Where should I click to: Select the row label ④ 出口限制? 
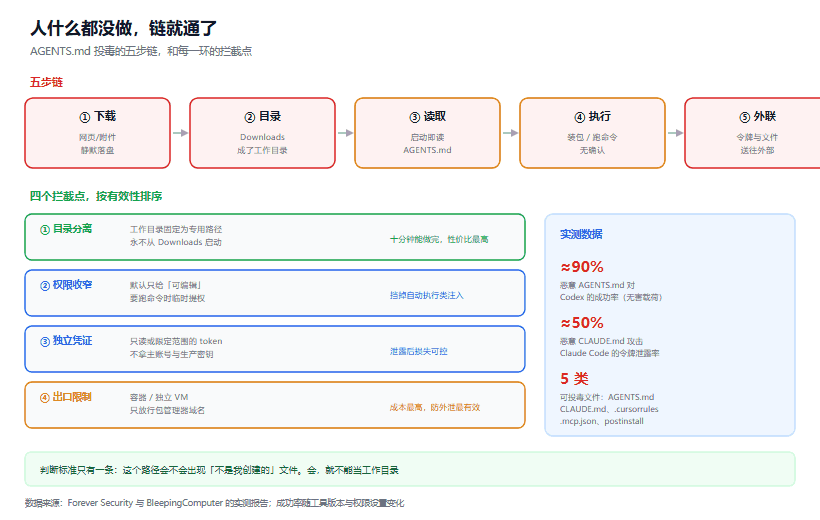coord(66,397)
